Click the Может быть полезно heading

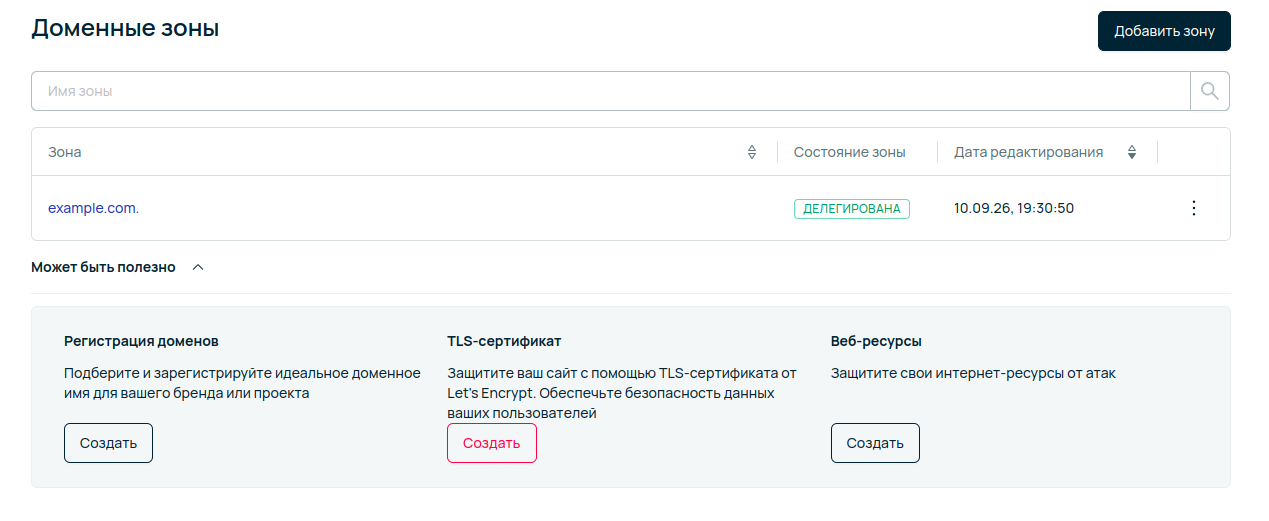pyautogui.click(x=103, y=267)
